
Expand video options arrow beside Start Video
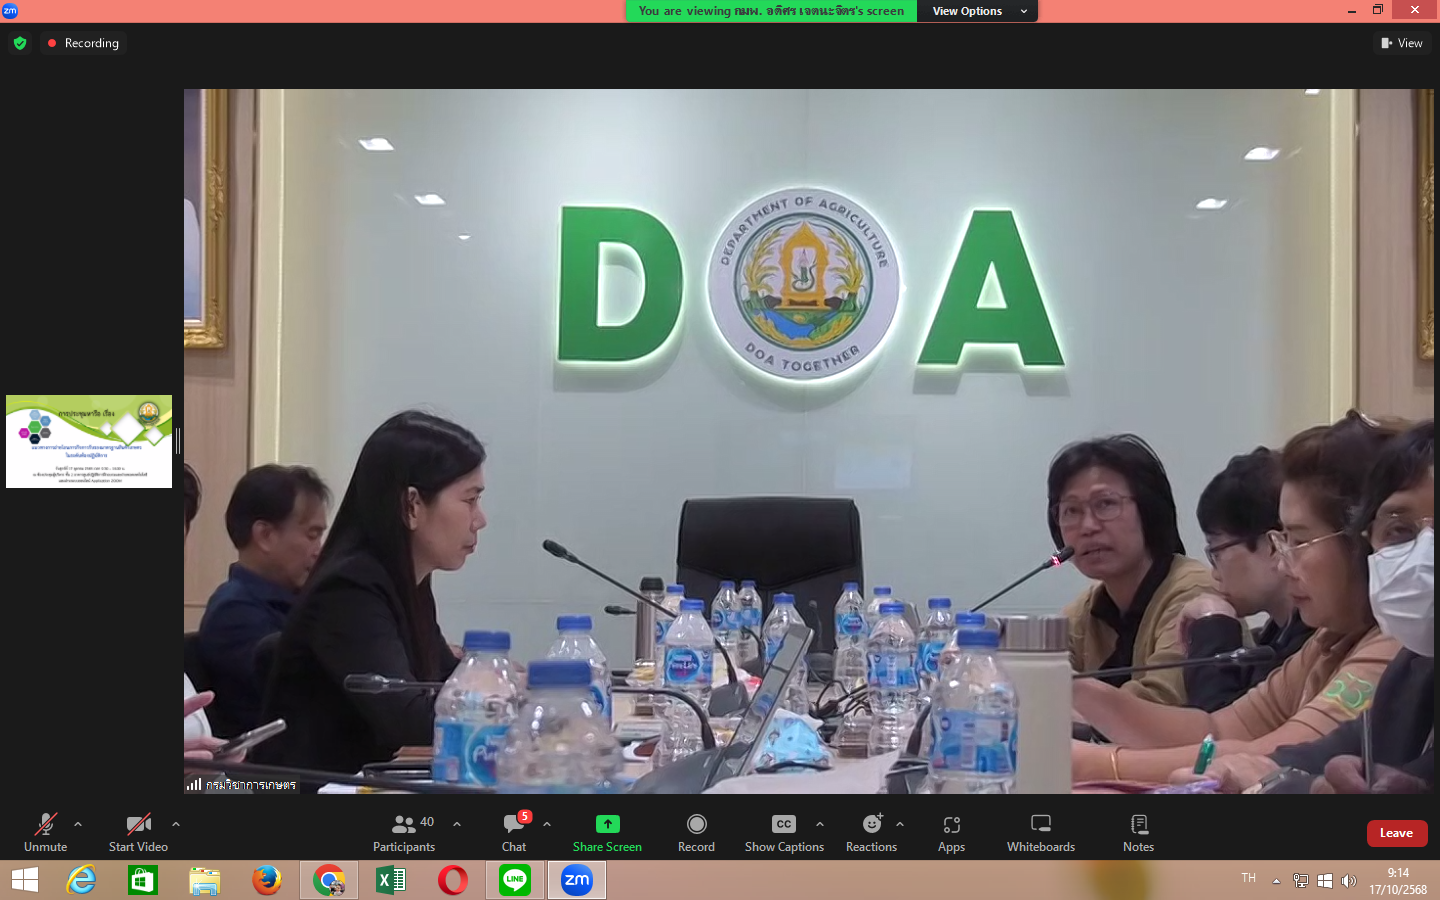click(x=176, y=824)
